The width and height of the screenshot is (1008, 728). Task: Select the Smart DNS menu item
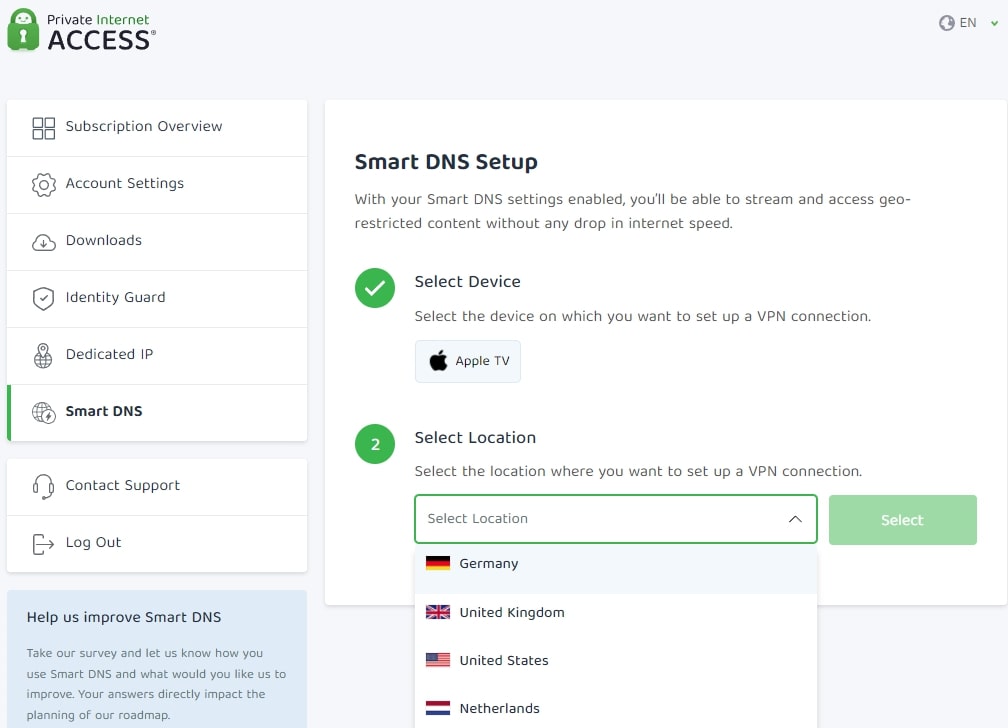(157, 413)
